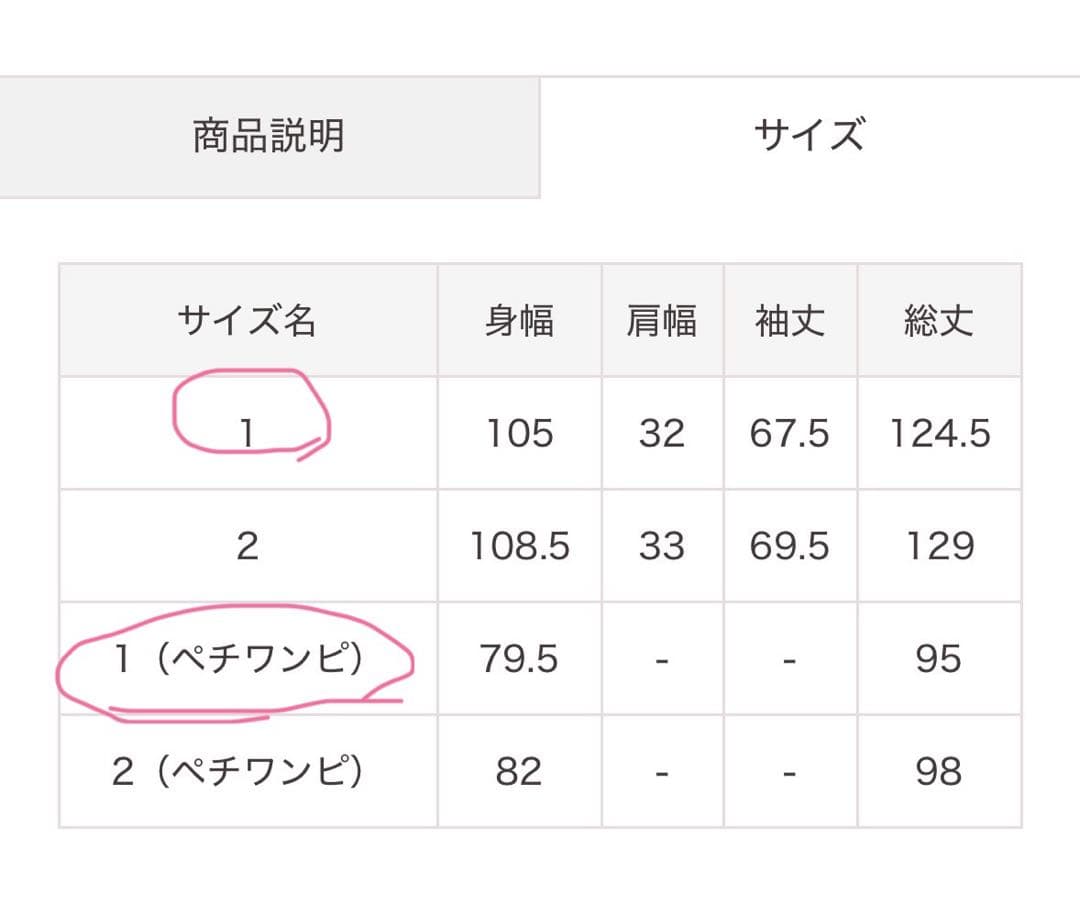Click the 124.5 total length value

coord(939,433)
